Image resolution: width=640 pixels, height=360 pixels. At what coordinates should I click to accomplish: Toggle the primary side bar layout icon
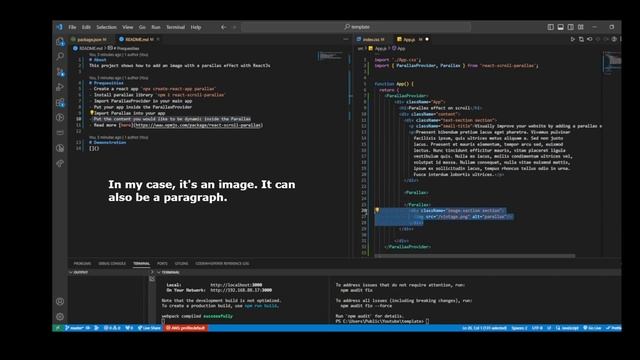pyautogui.click(x=551, y=27)
